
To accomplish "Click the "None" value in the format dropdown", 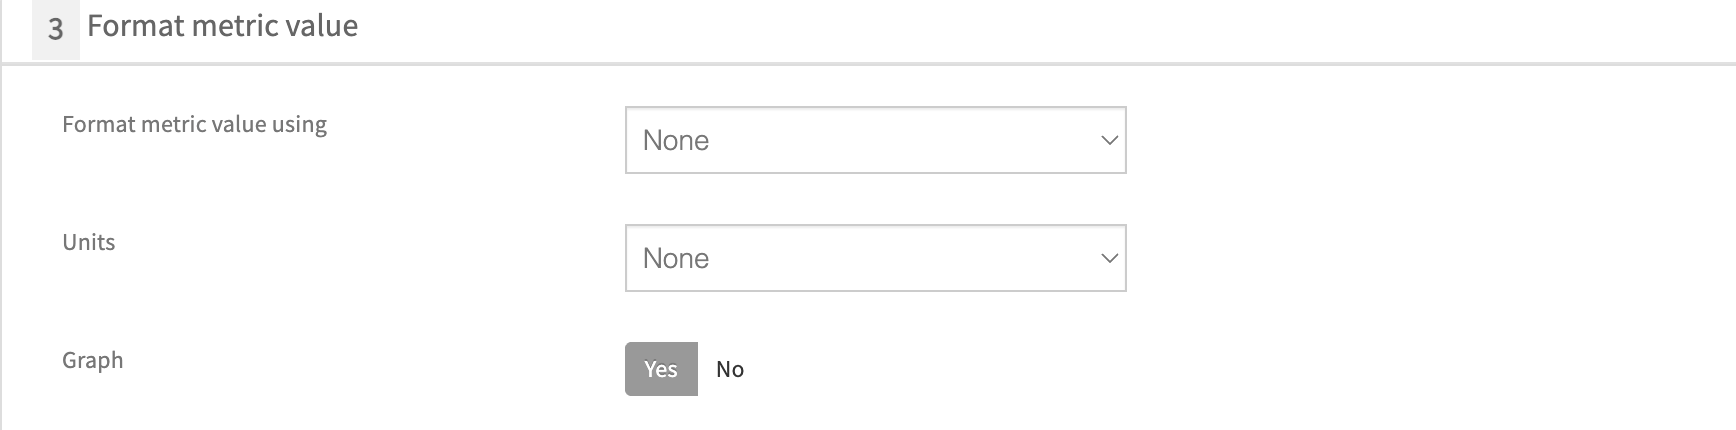I will [676, 140].
